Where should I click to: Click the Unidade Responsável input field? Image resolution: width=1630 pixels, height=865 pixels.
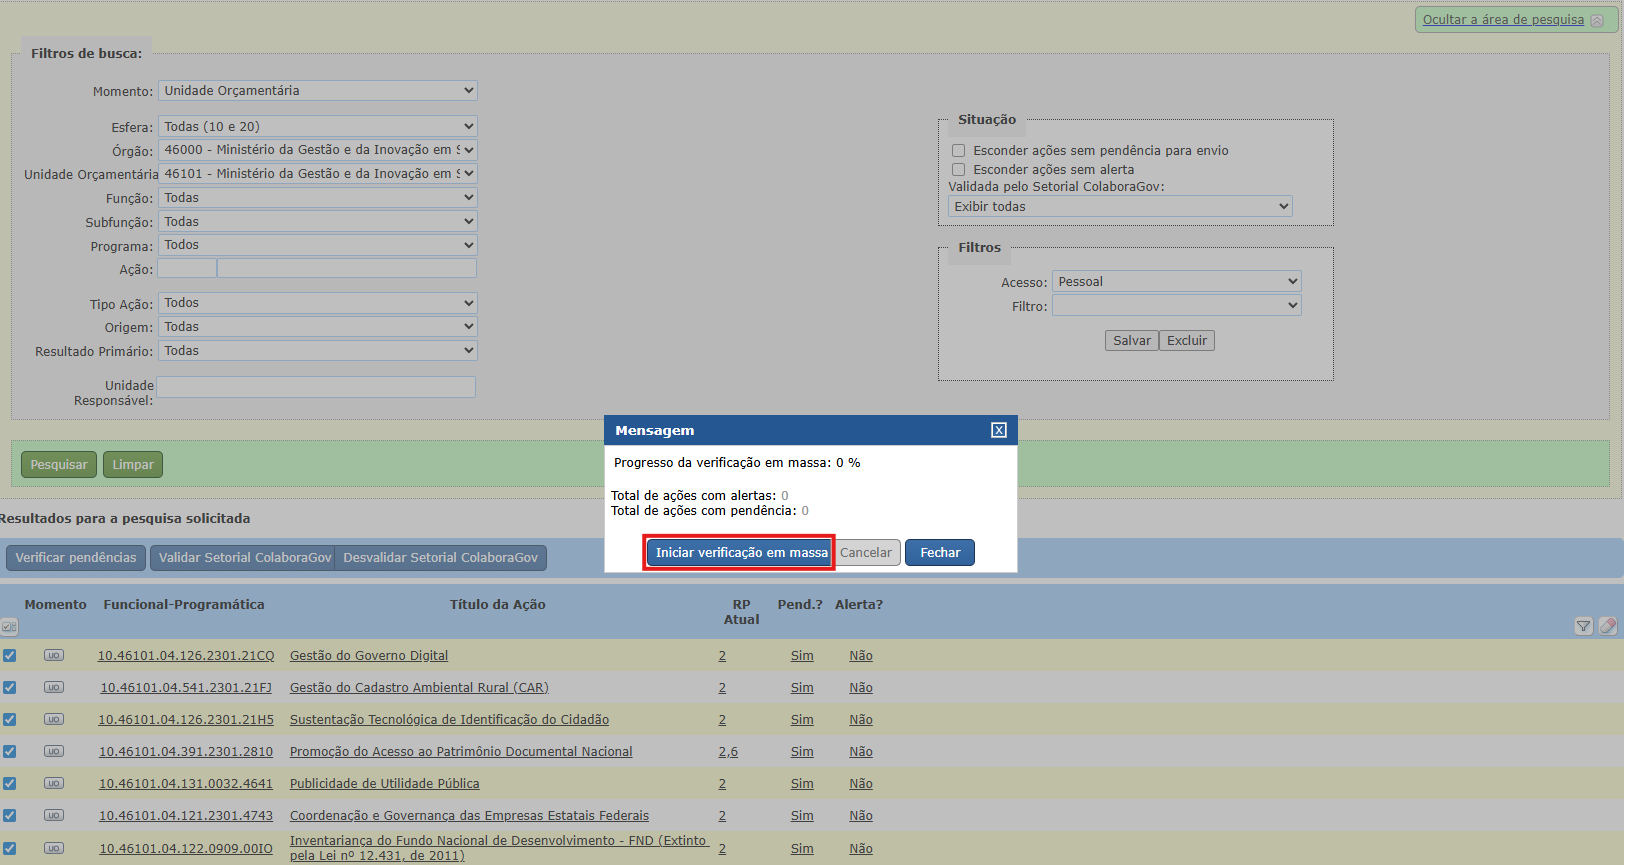coord(316,387)
